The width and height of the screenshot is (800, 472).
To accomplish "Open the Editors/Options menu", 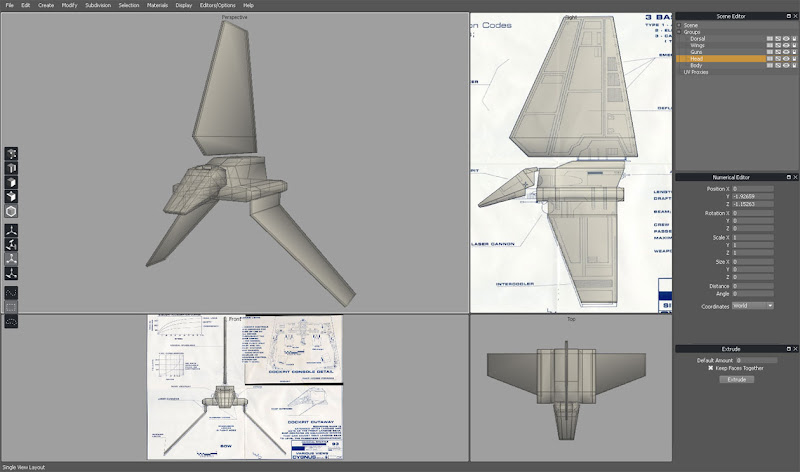I will 218,5.
